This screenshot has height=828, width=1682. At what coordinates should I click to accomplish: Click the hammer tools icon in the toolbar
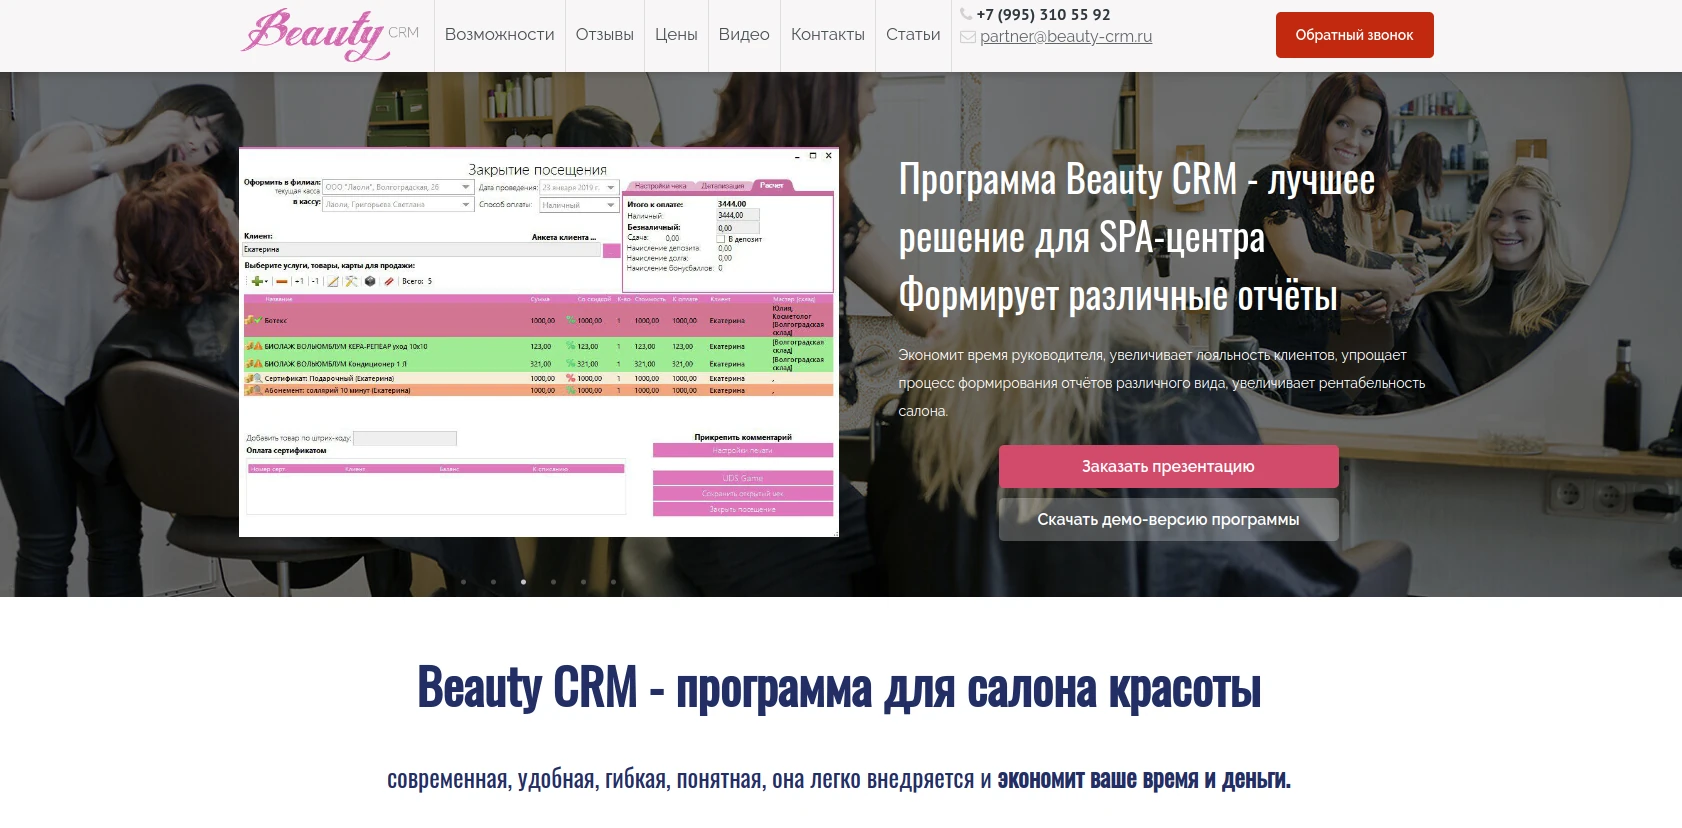coord(351,281)
